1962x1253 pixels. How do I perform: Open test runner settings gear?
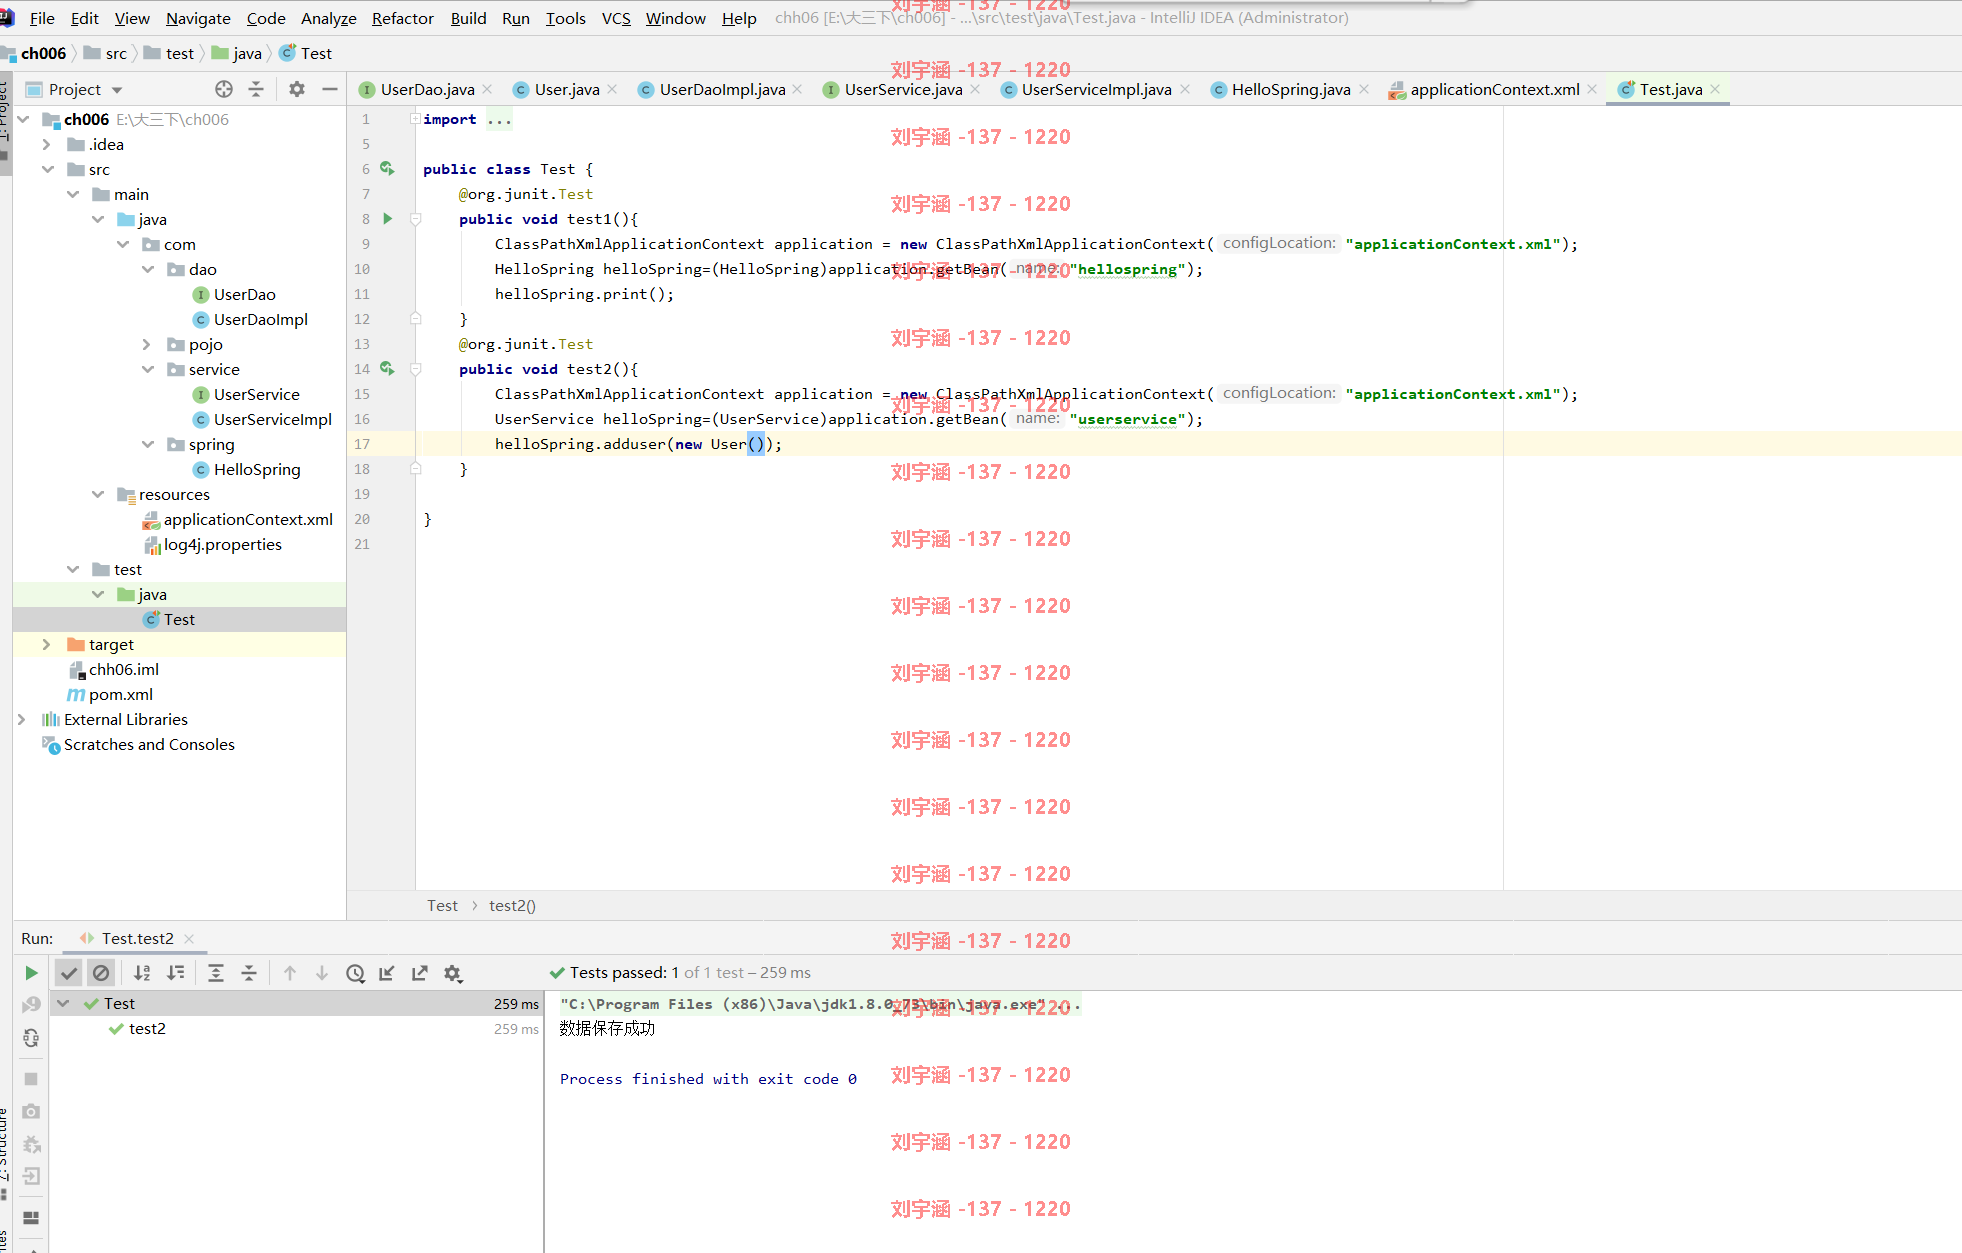point(453,973)
